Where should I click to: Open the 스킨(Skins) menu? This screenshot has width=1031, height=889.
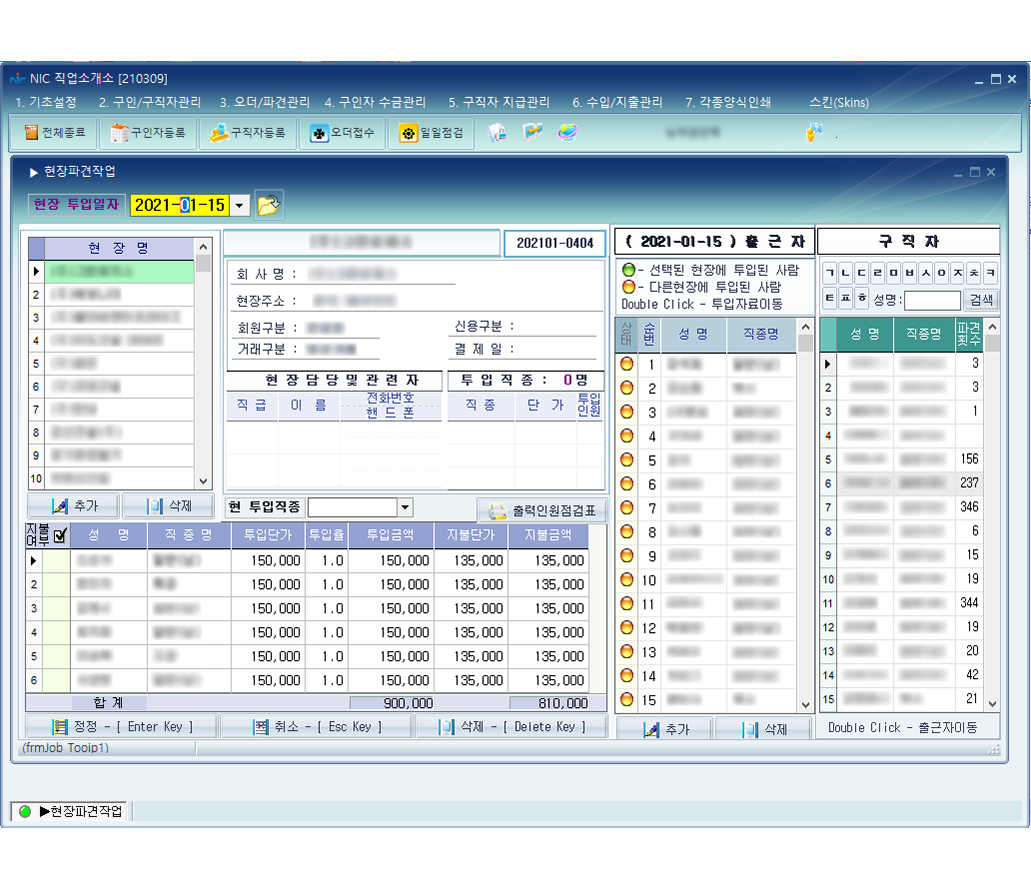[838, 102]
